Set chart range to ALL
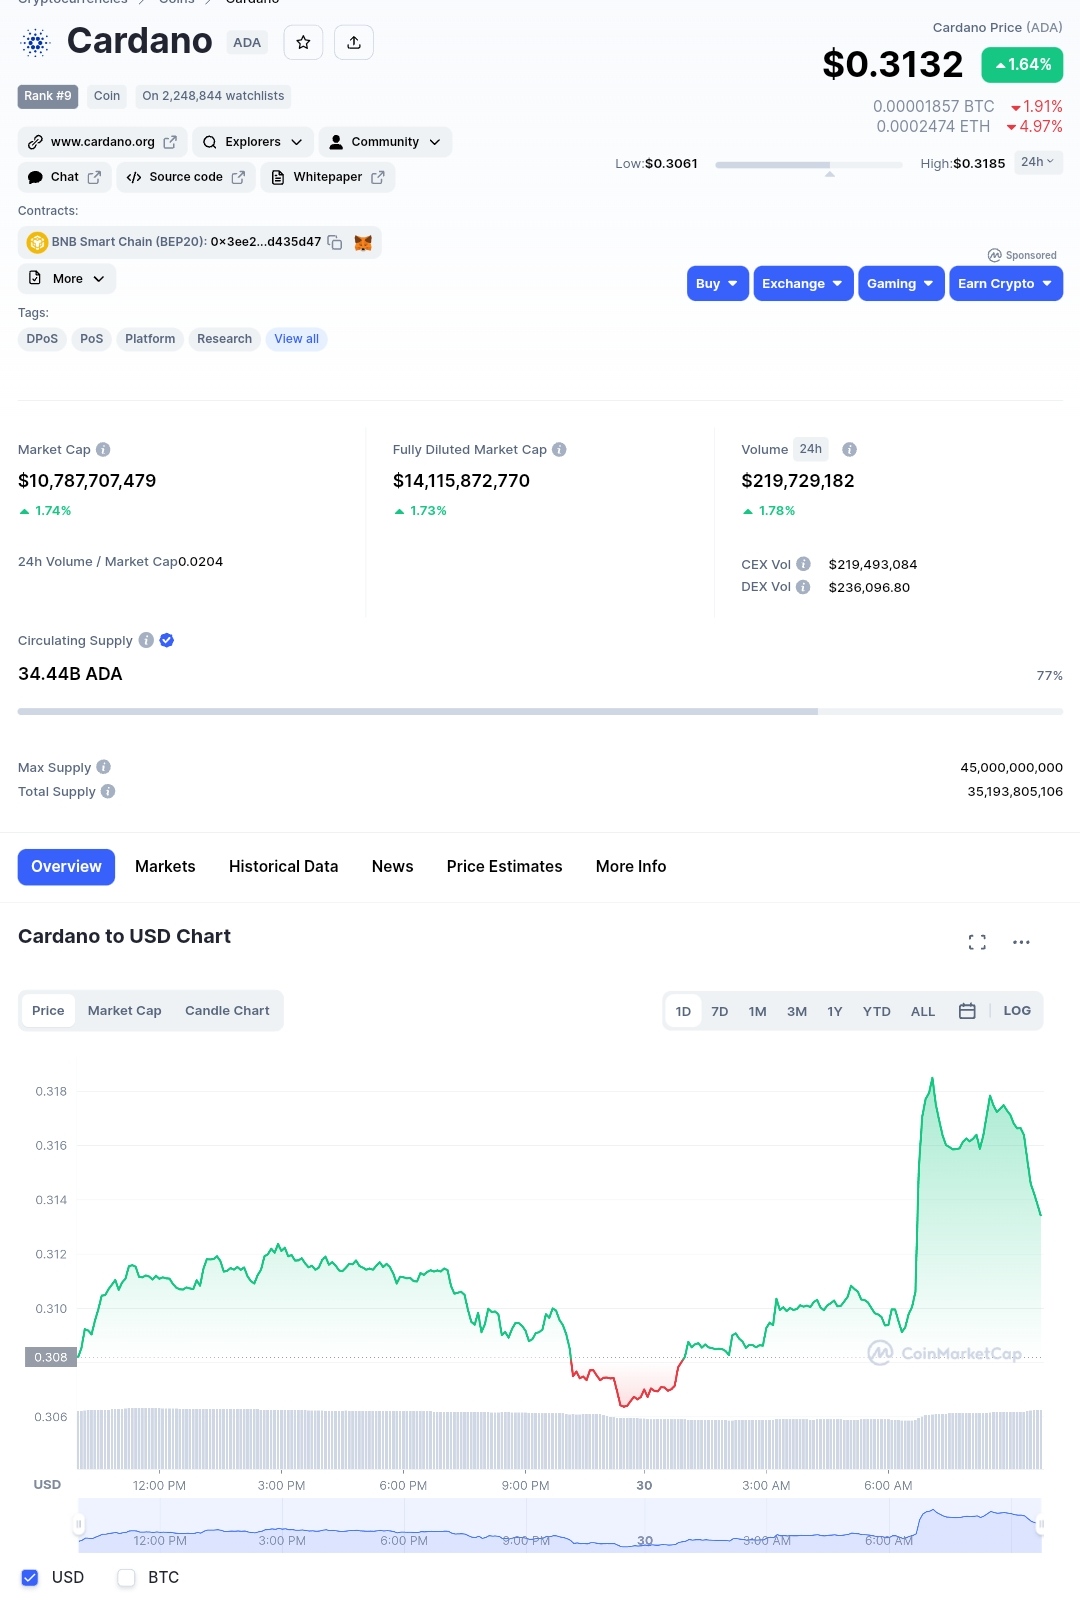Image resolution: width=1080 pixels, height=1614 pixels. (923, 1011)
